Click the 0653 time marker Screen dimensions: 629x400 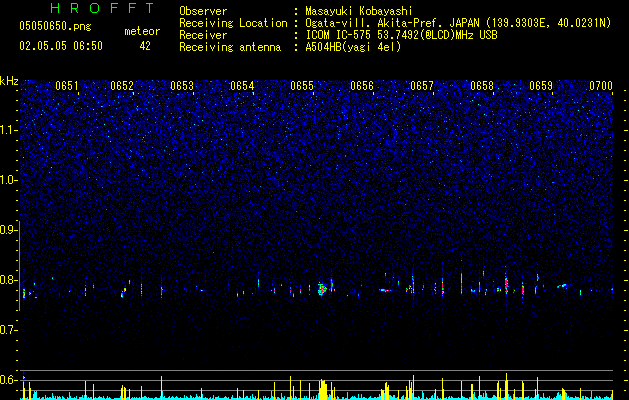pos(182,86)
